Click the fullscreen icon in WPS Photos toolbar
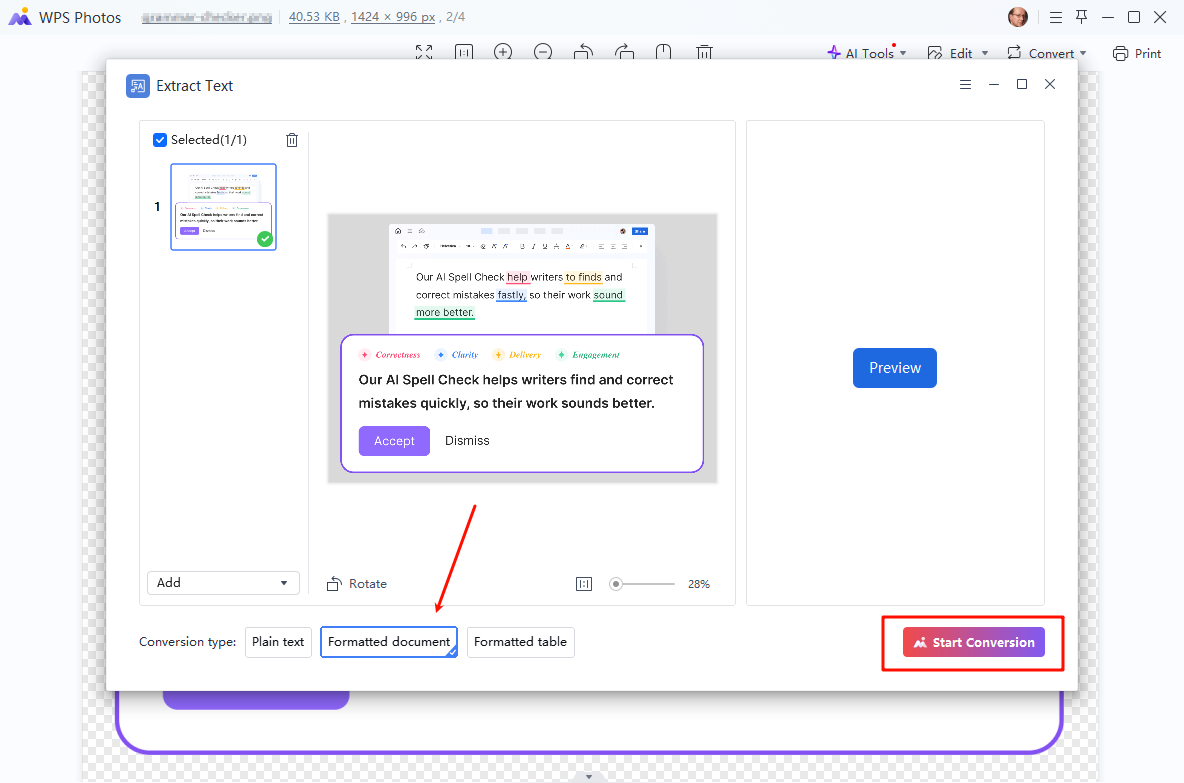The image size is (1184, 783). (424, 52)
